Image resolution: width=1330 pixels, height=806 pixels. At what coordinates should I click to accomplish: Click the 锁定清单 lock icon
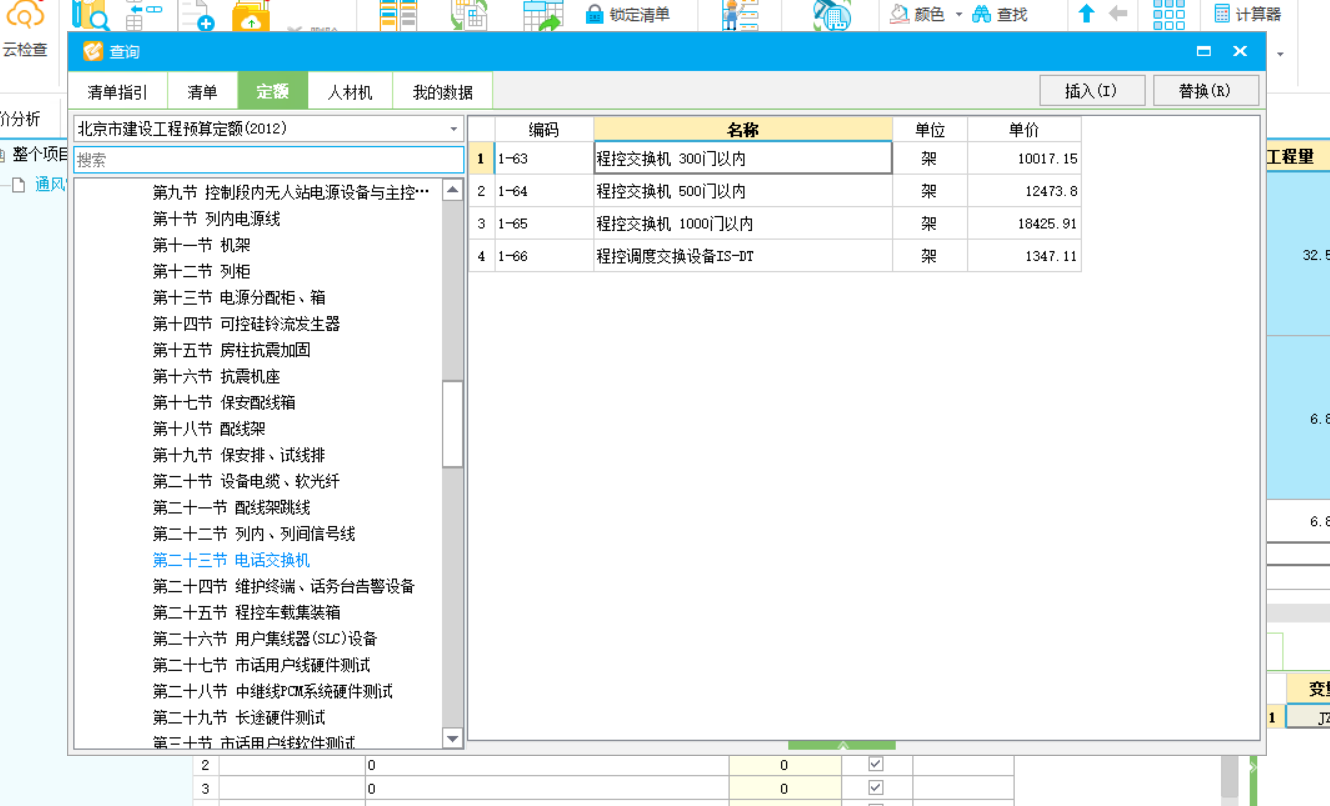click(595, 14)
